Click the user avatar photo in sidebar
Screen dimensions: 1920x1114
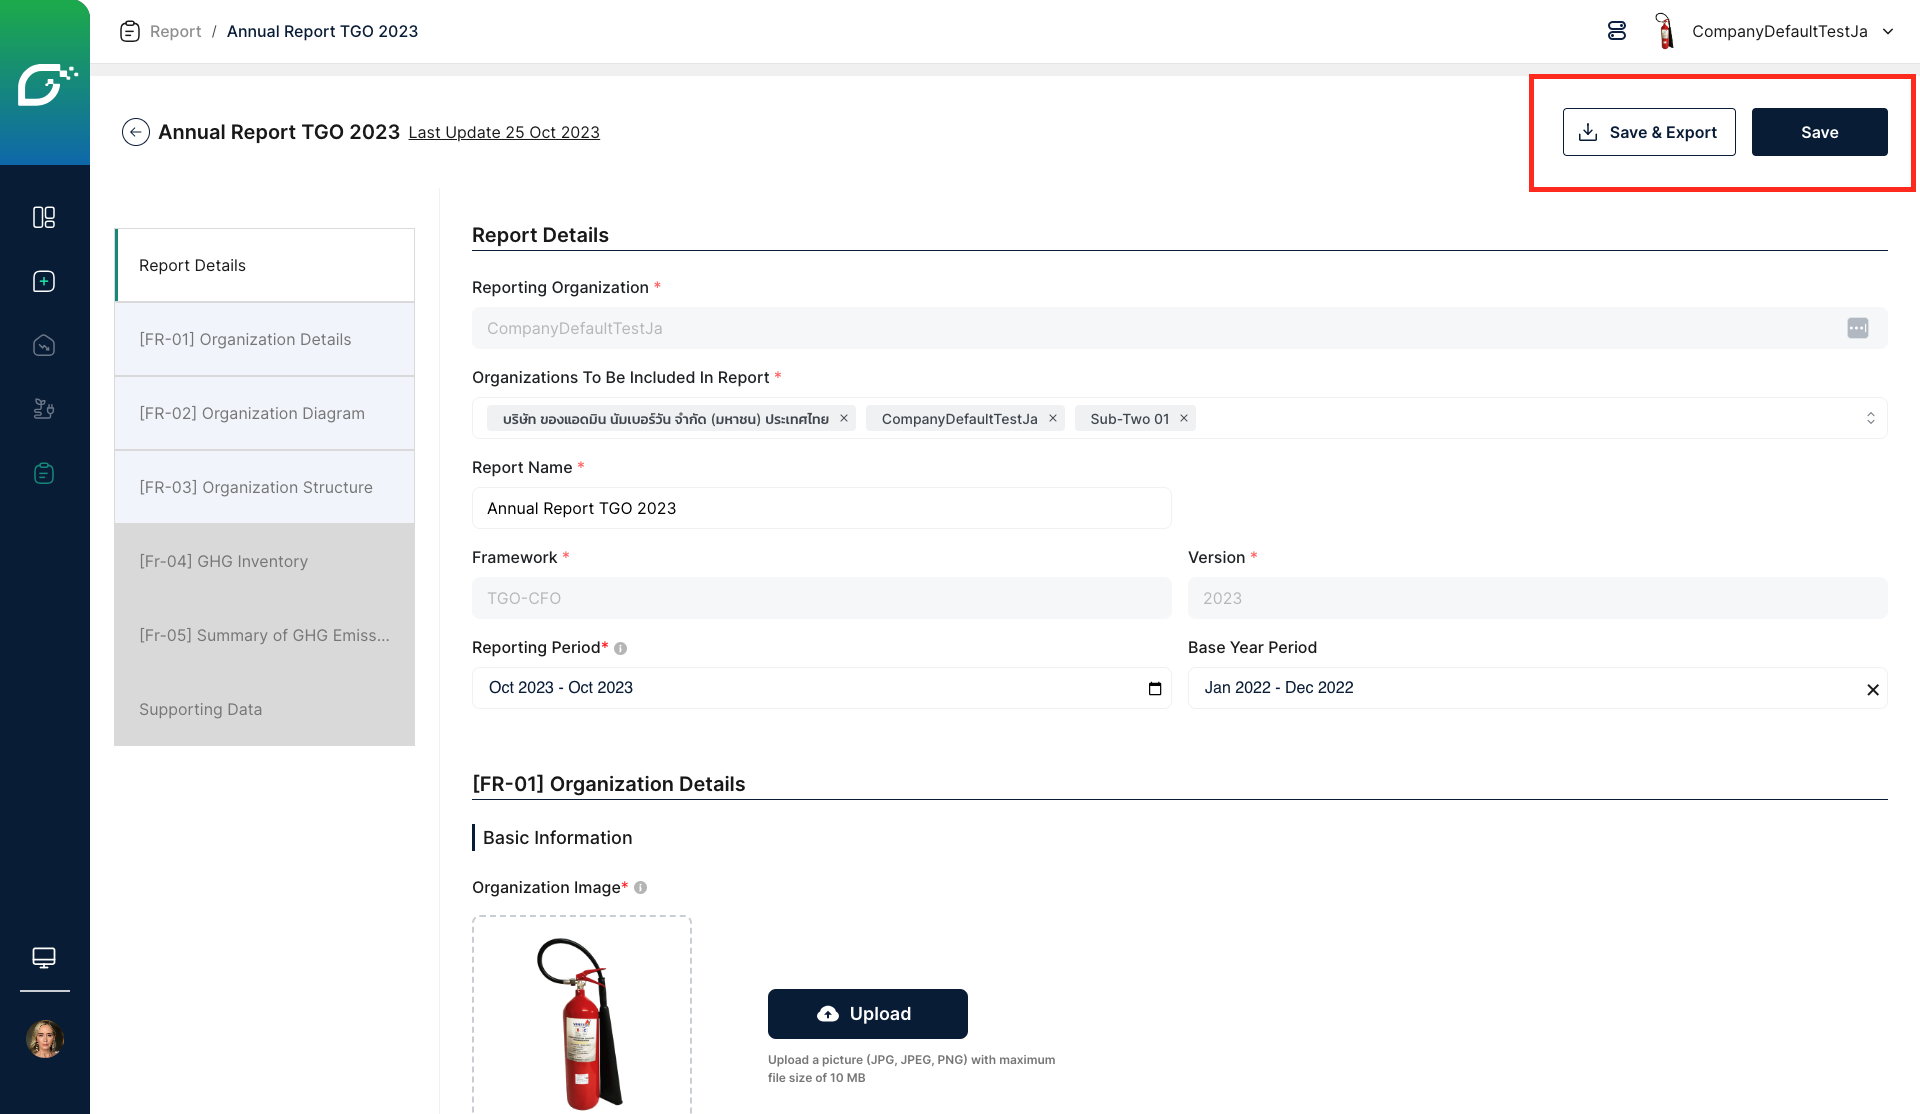(x=44, y=1039)
